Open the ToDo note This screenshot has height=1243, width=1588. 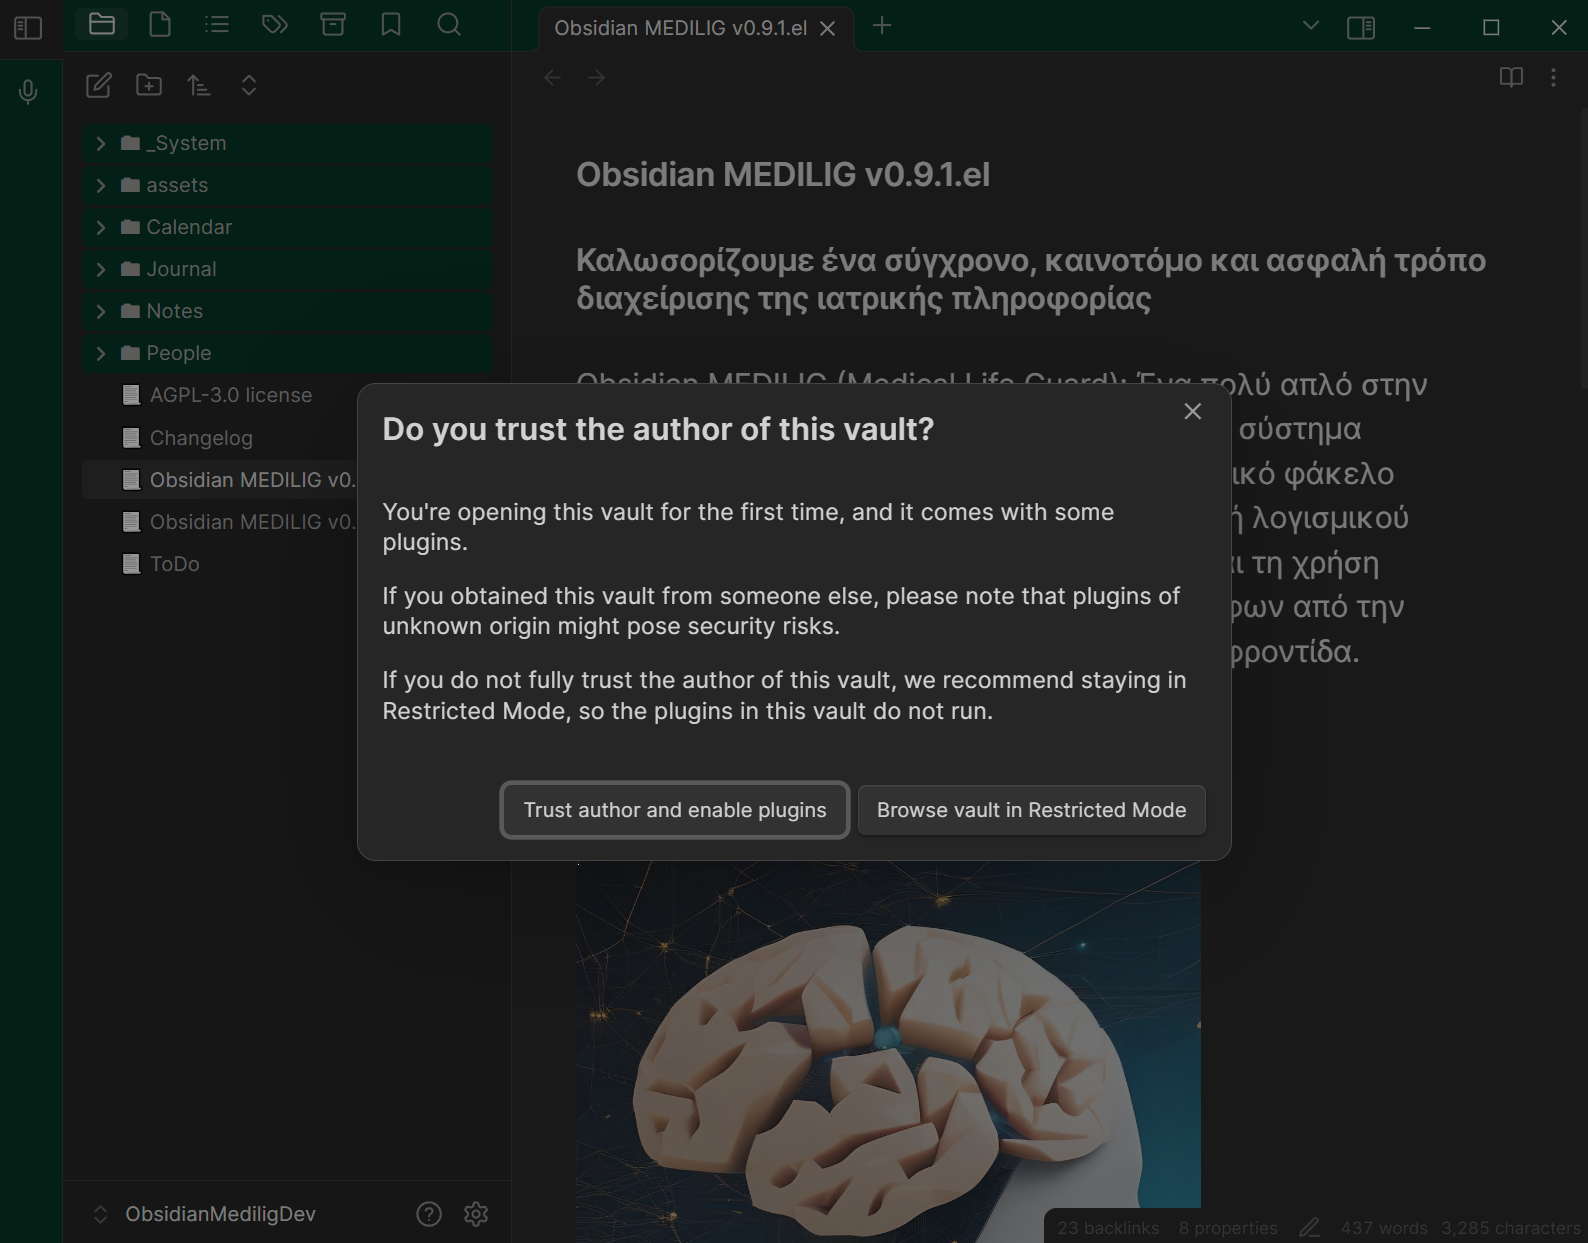[x=175, y=564]
